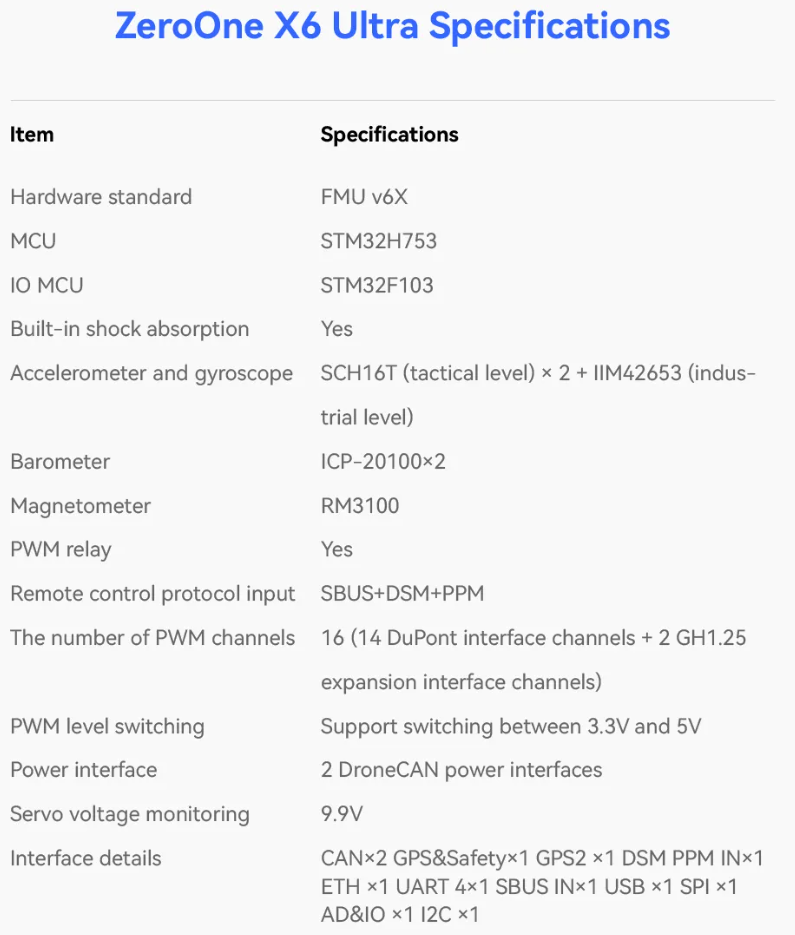Image resolution: width=795 pixels, height=935 pixels.
Task: Click the ICP-20100×2 barometer value
Action: [x=383, y=461]
